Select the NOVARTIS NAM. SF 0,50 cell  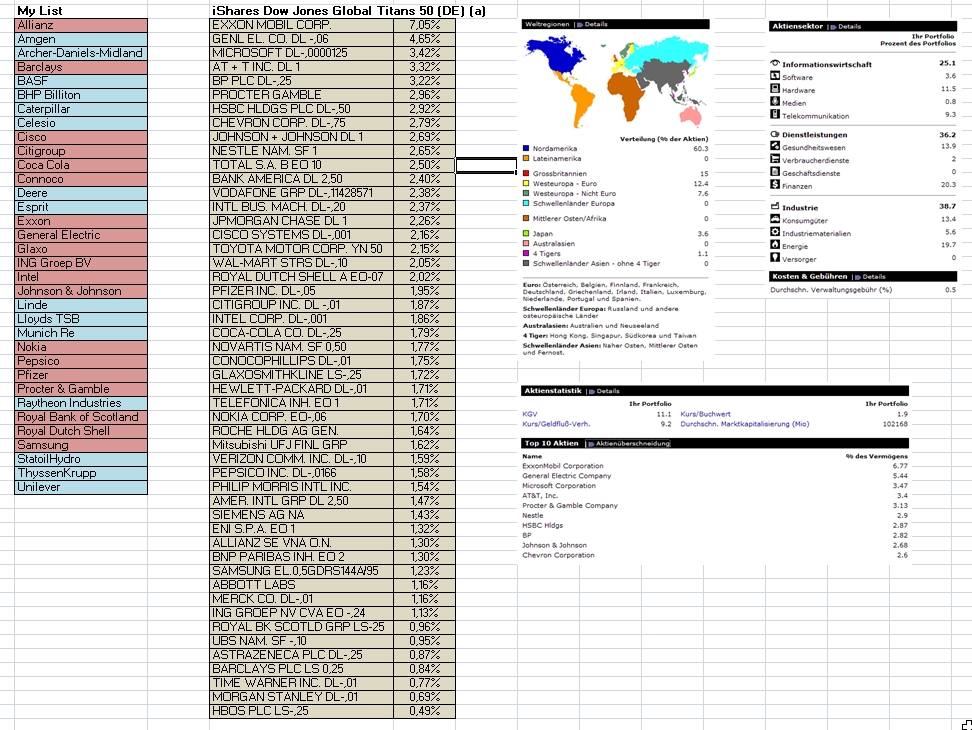tap(301, 347)
